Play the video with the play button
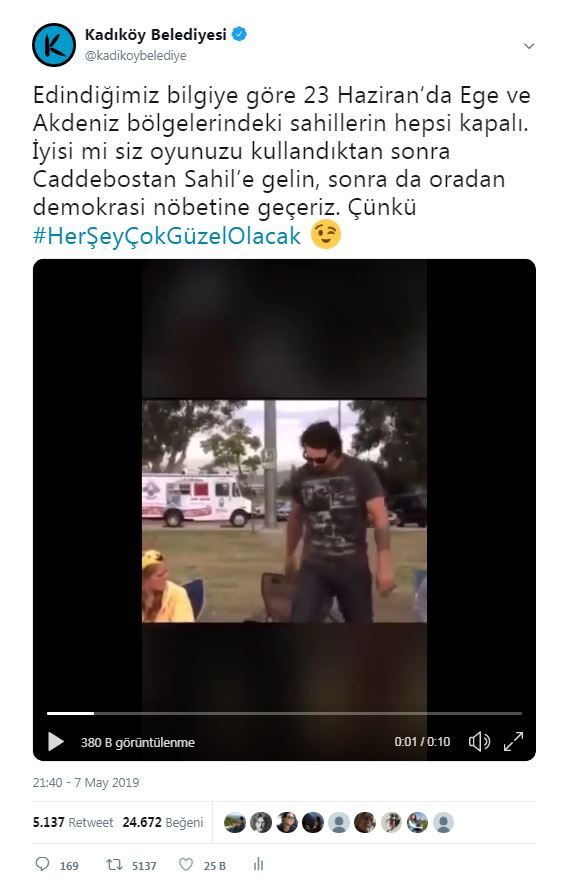566x891 pixels. (55, 742)
